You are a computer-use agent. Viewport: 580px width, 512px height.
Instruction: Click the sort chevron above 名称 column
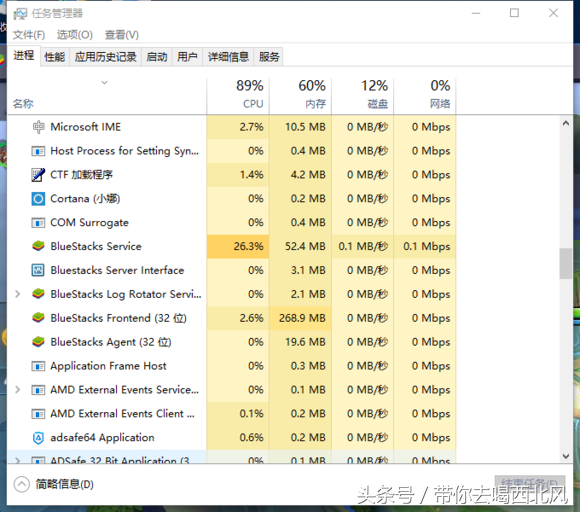pos(105,82)
